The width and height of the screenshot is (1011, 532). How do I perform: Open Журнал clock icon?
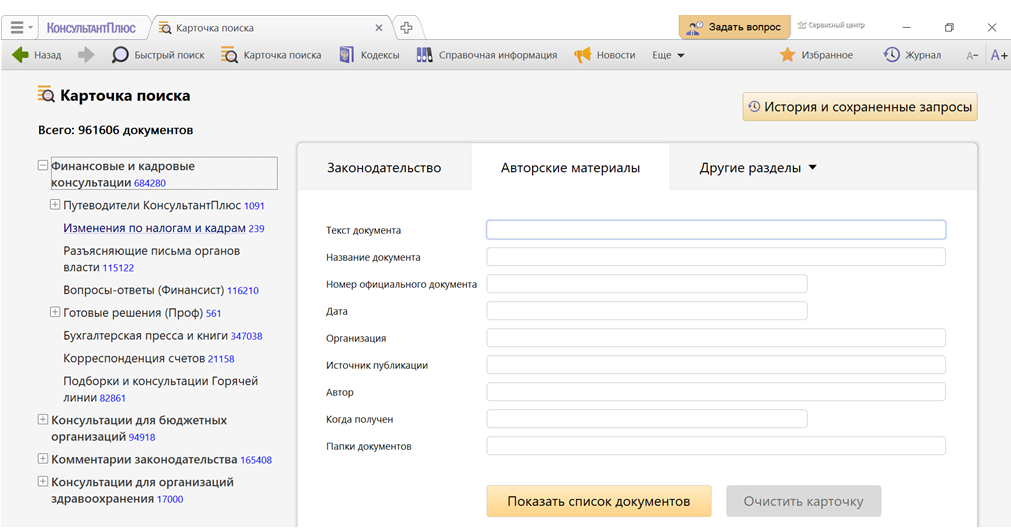[892, 55]
